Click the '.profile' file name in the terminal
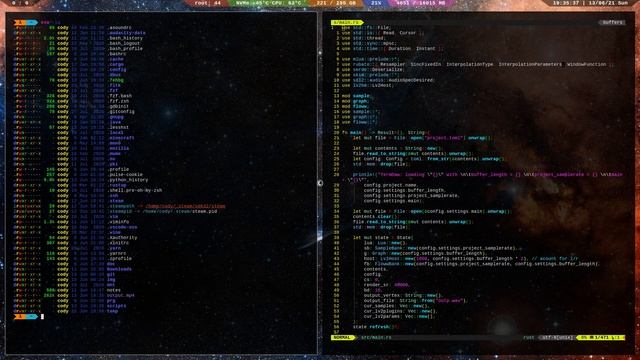 point(118,169)
